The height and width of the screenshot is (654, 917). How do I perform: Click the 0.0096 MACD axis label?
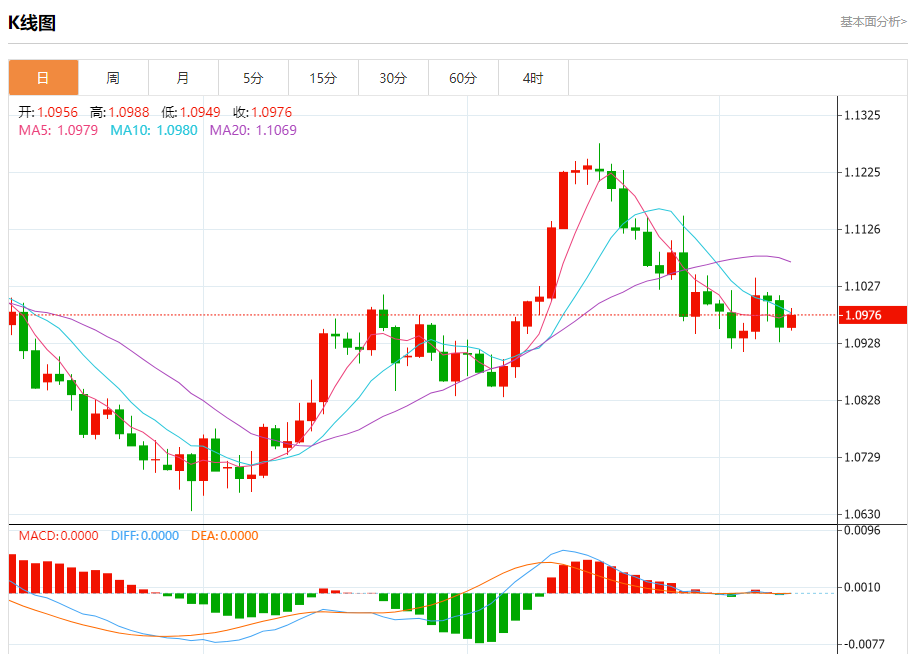click(862, 531)
